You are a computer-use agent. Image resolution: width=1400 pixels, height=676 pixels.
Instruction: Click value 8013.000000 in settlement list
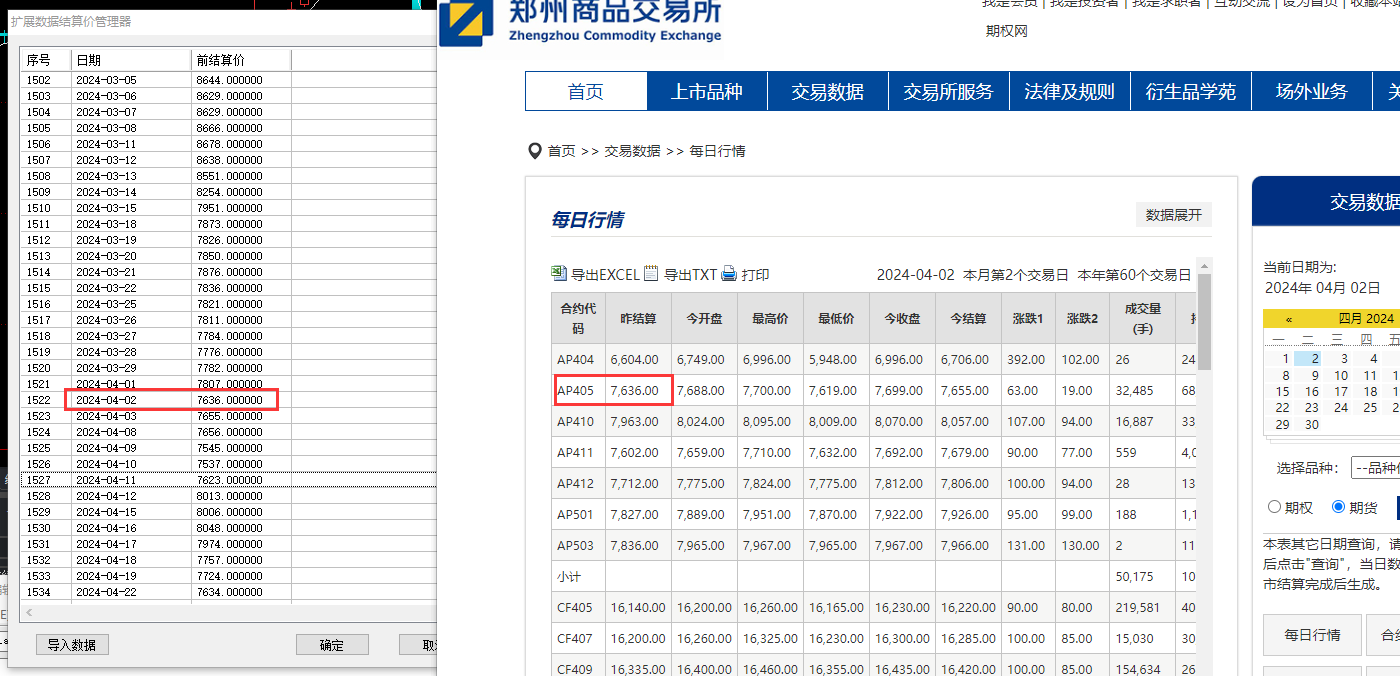(x=229, y=496)
